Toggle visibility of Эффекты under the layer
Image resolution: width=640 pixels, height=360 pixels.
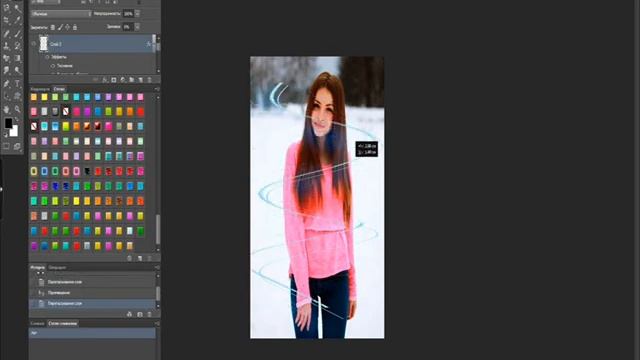click(x=47, y=57)
